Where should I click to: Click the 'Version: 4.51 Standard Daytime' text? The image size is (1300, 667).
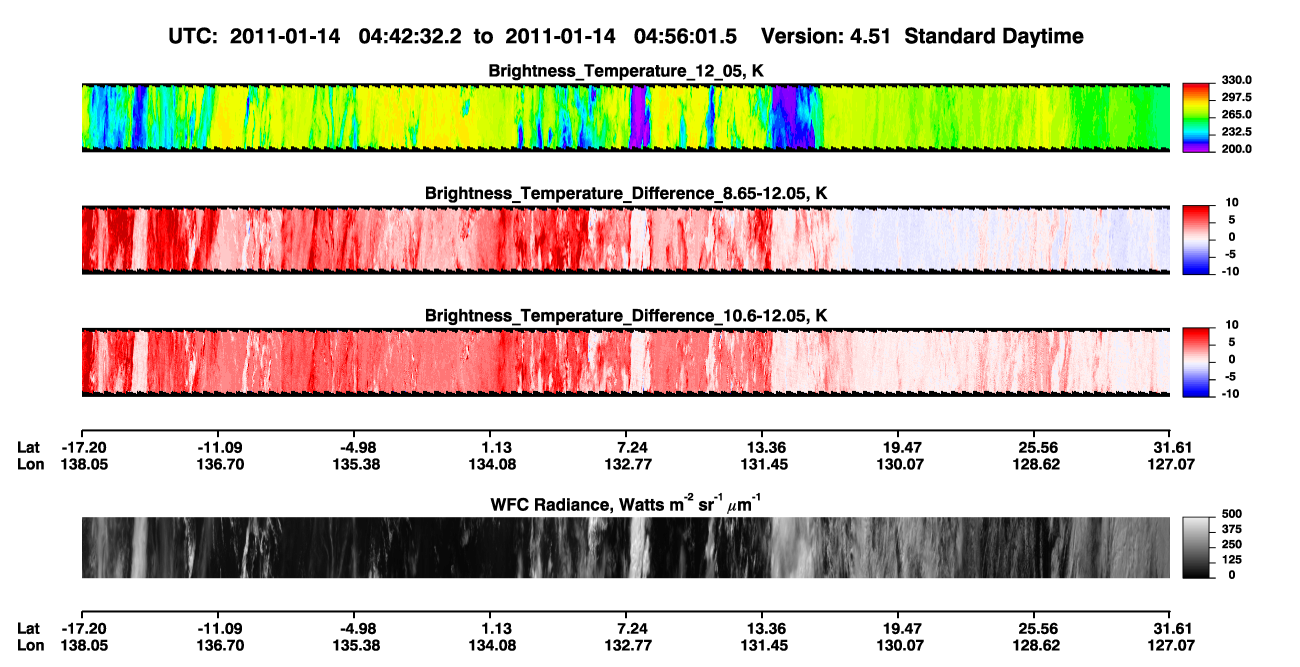tap(922, 36)
